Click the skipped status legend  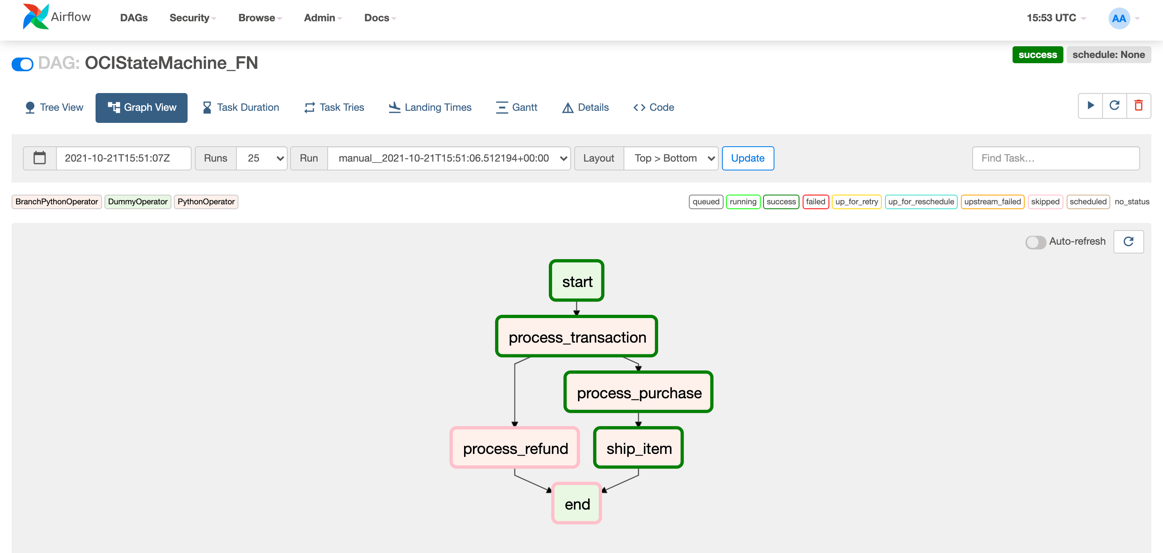1045,202
